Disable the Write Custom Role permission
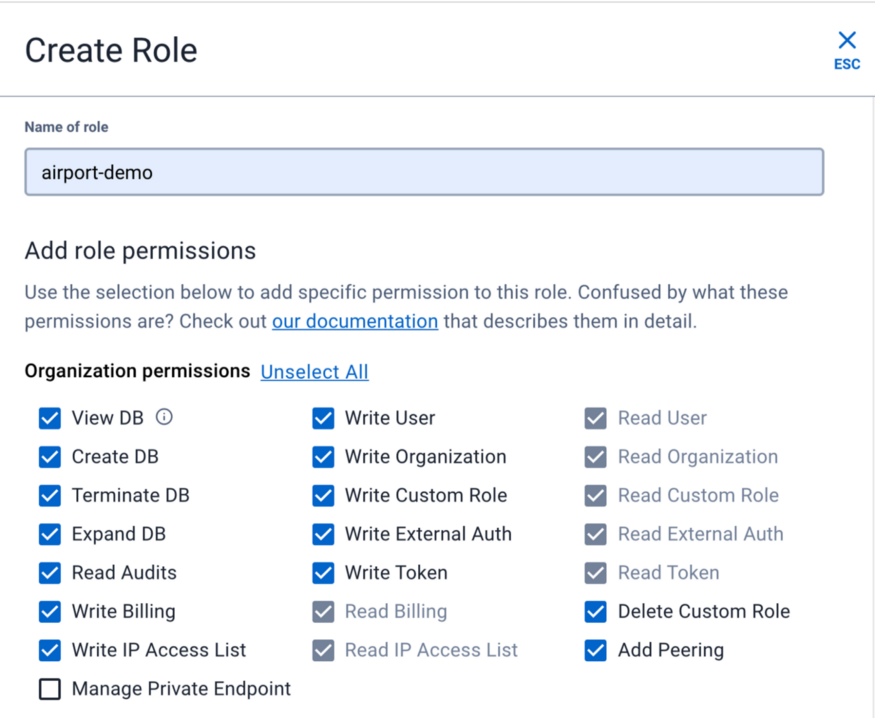This screenshot has width=875, height=718. tap(323, 495)
